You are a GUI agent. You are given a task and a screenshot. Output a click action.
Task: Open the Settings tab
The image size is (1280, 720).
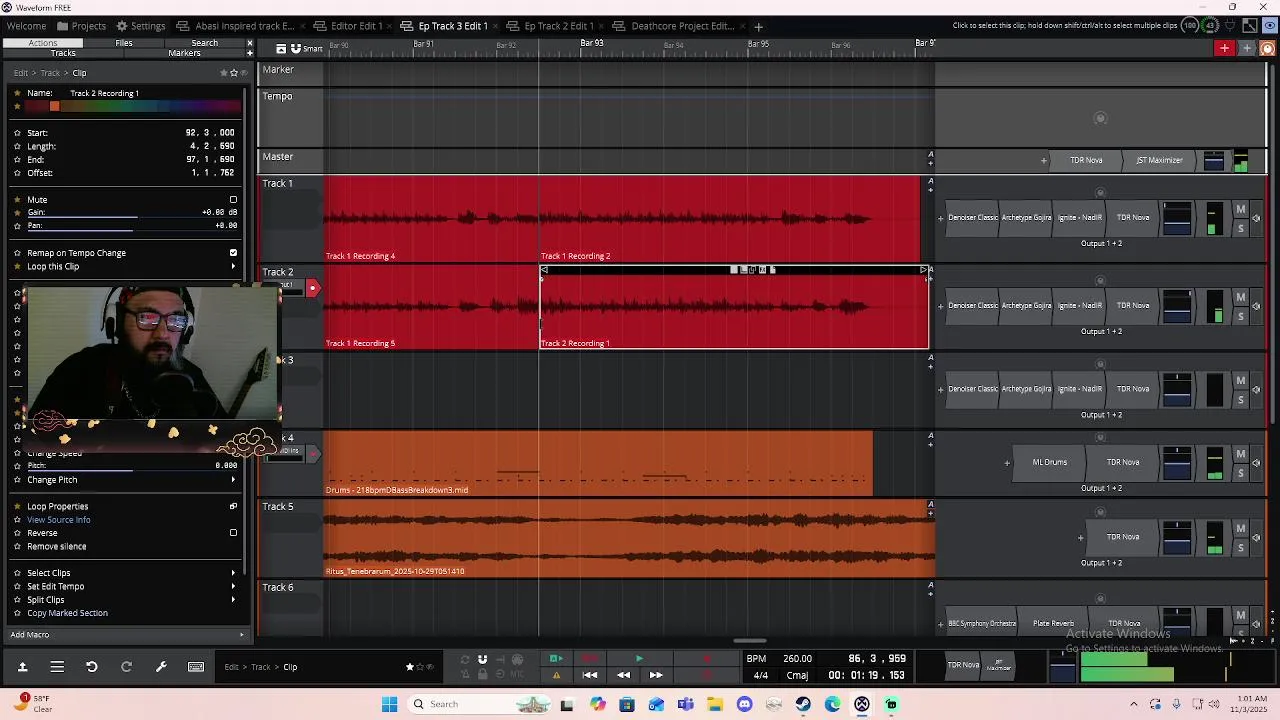pyautogui.click(x=141, y=26)
